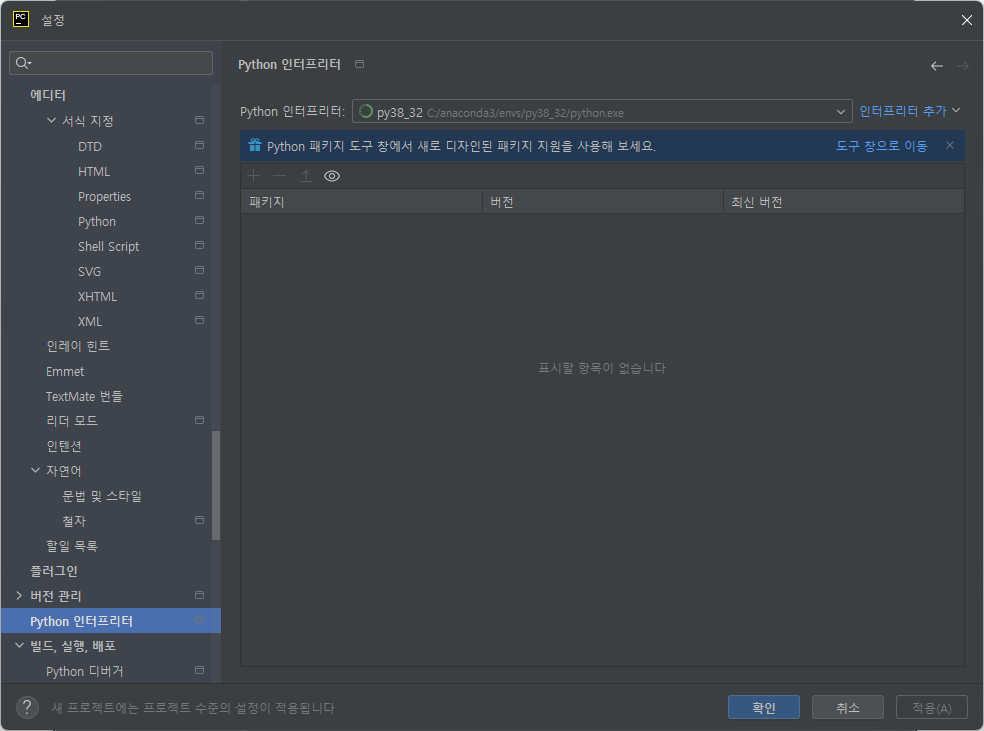Click the project-level icon on the DTD row
The image size is (984, 731).
click(200, 145)
